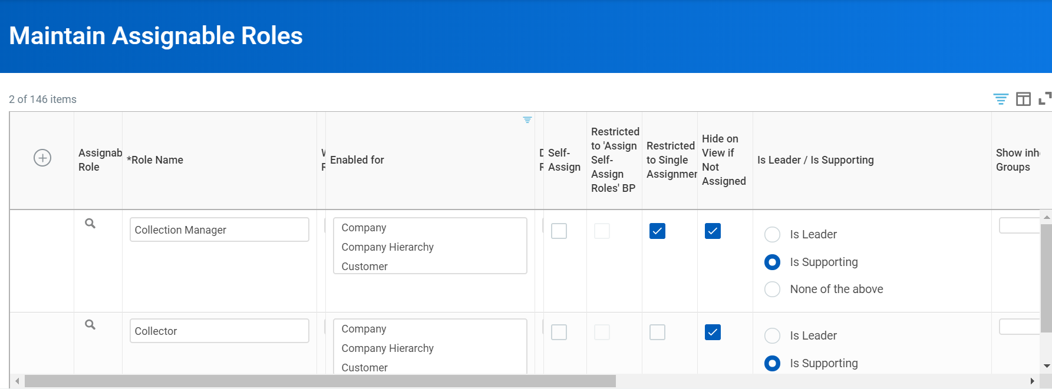Select Is Supporting for Collection Manager

773,262
